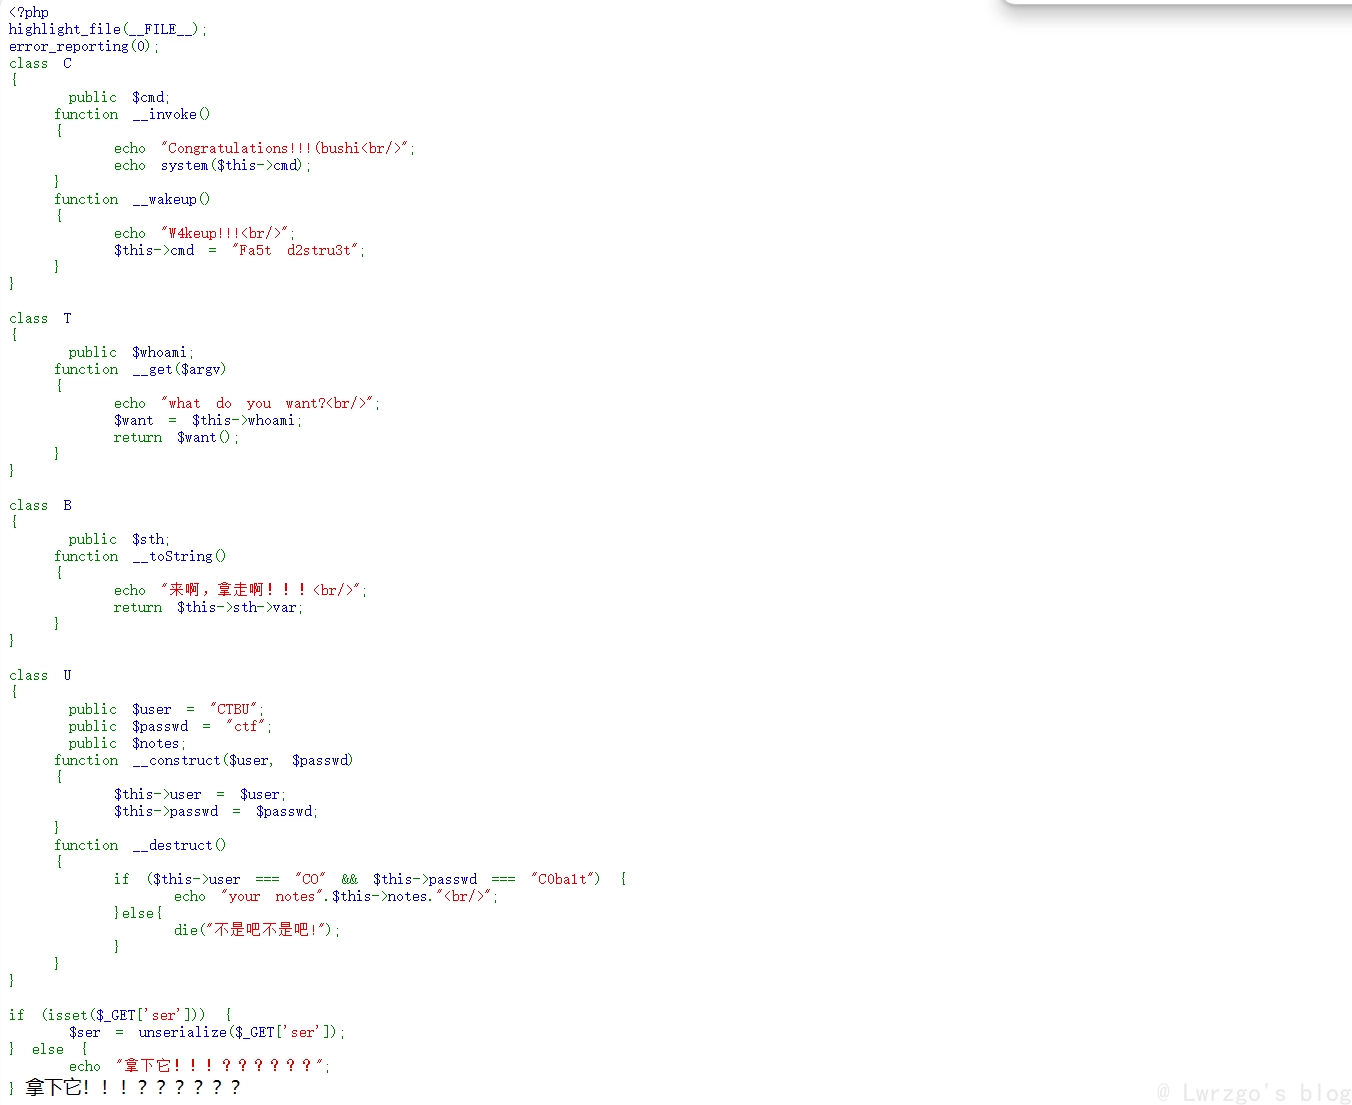Click the string "Fa5t d2stru3t" assignment line
This screenshot has width=1352, height=1105.
(x=239, y=250)
